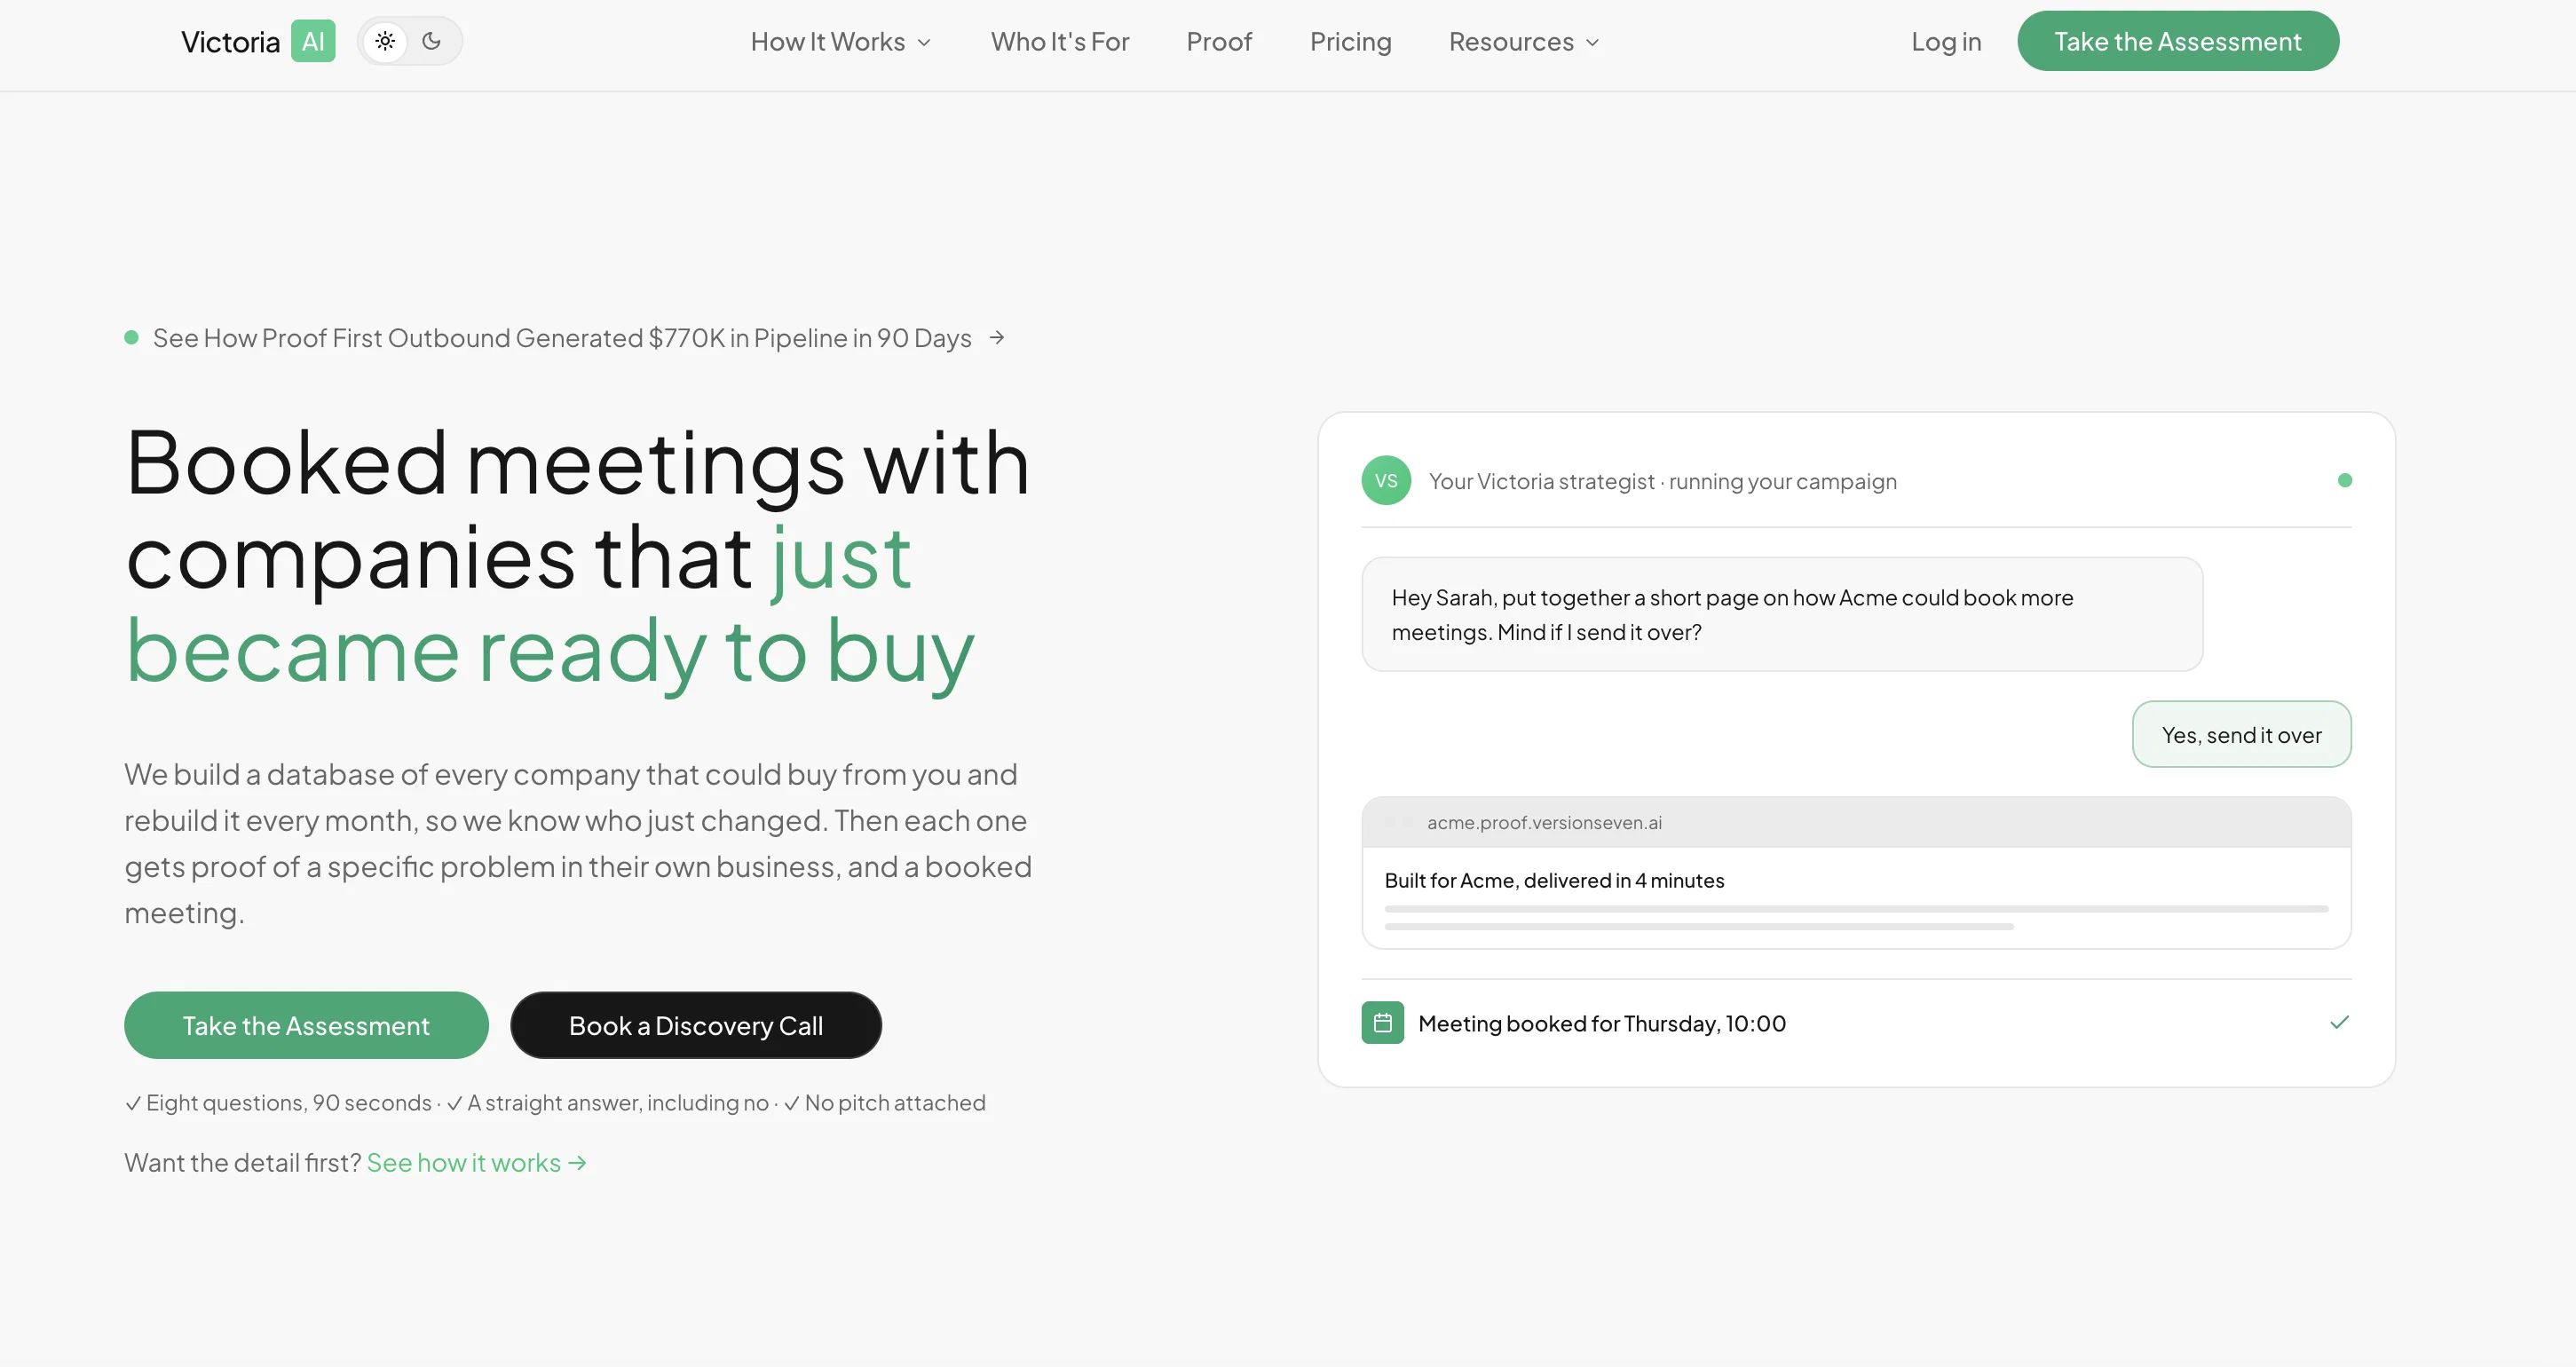This screenshot has width=2576, height=1367.
Task: Switch to light mode sun icon
Action: (385, 41)
